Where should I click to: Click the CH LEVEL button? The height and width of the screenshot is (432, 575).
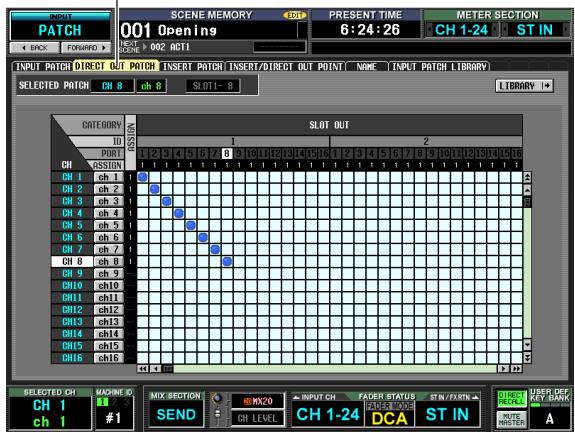[x=257, y=418]
